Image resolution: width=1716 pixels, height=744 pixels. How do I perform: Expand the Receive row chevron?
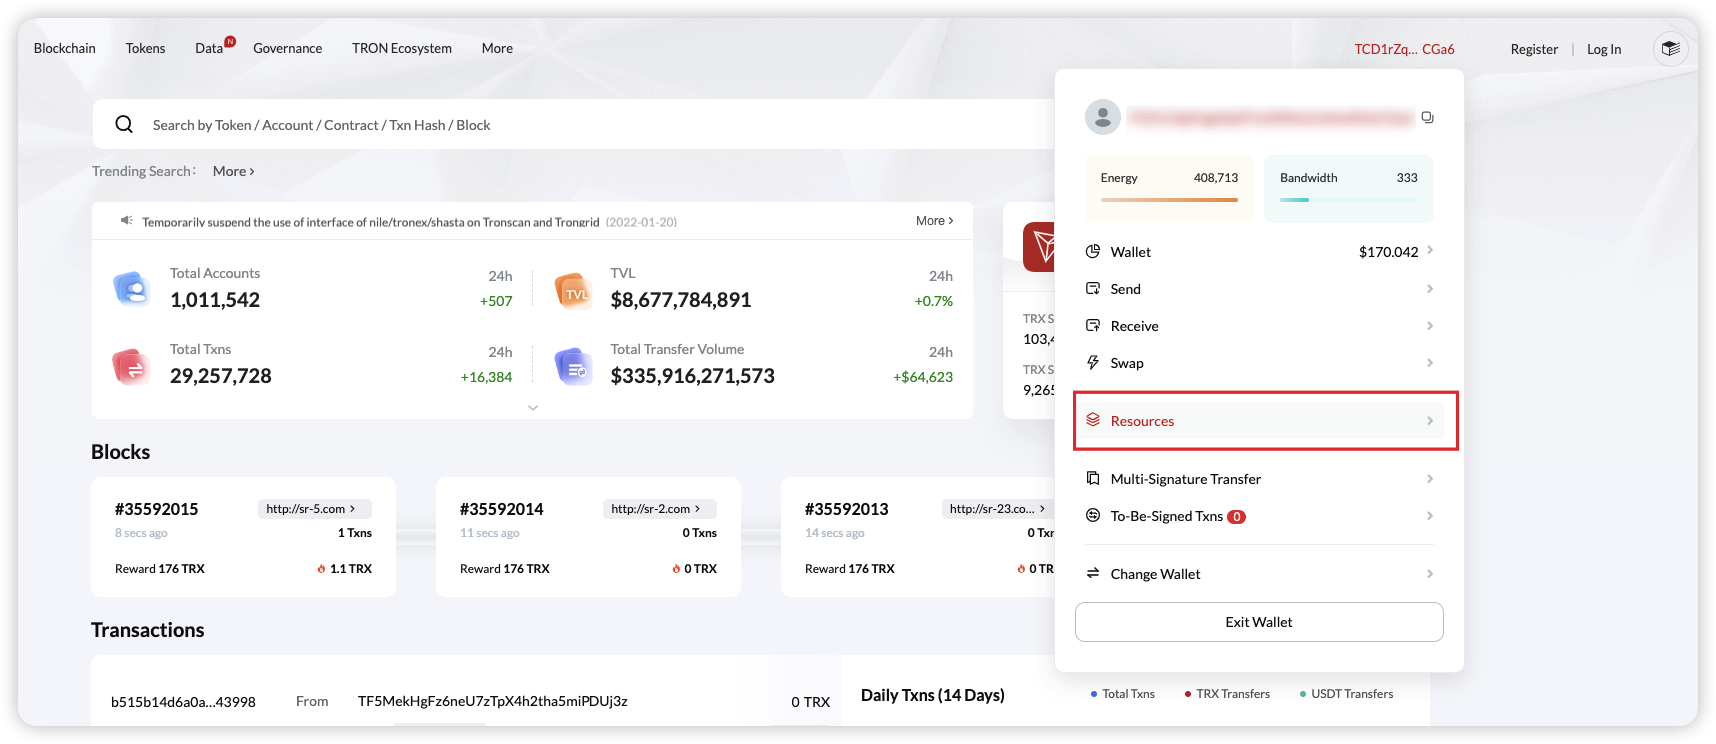click(x=1430, y=325)
